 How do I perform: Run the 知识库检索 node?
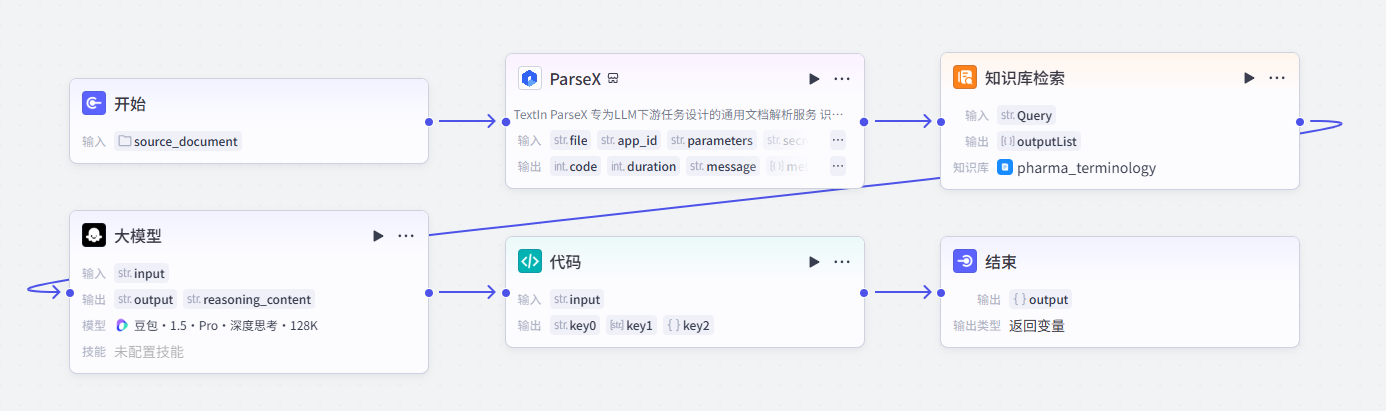1249,77
